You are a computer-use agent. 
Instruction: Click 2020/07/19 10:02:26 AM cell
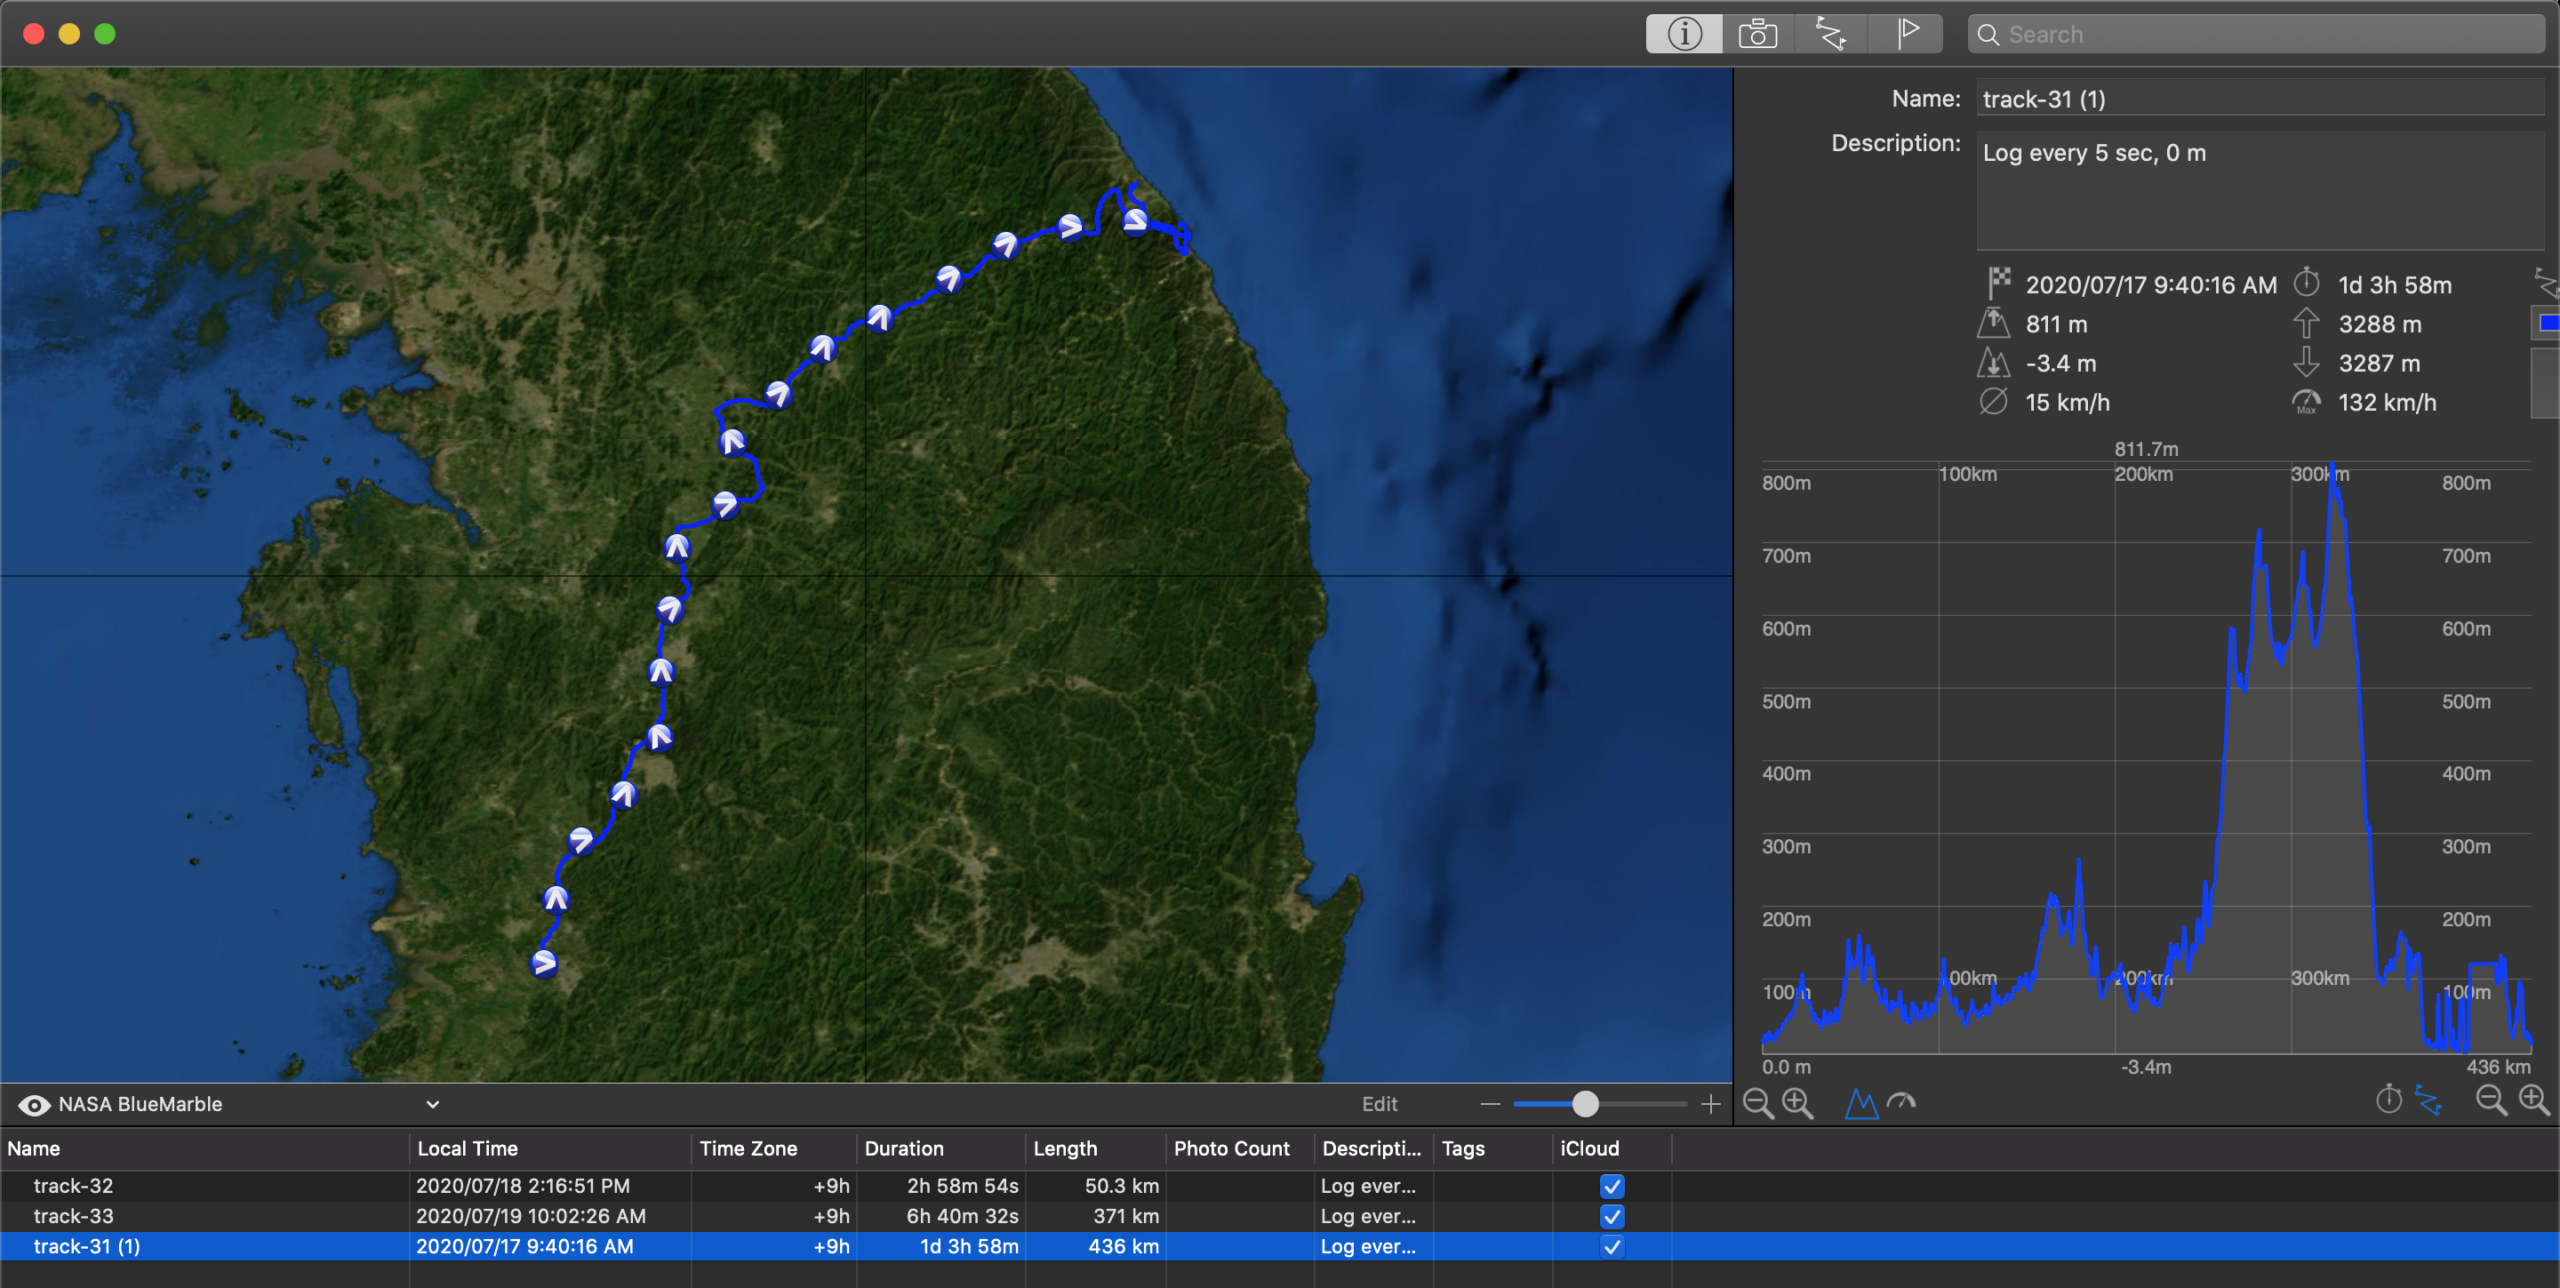point(531,1216)
